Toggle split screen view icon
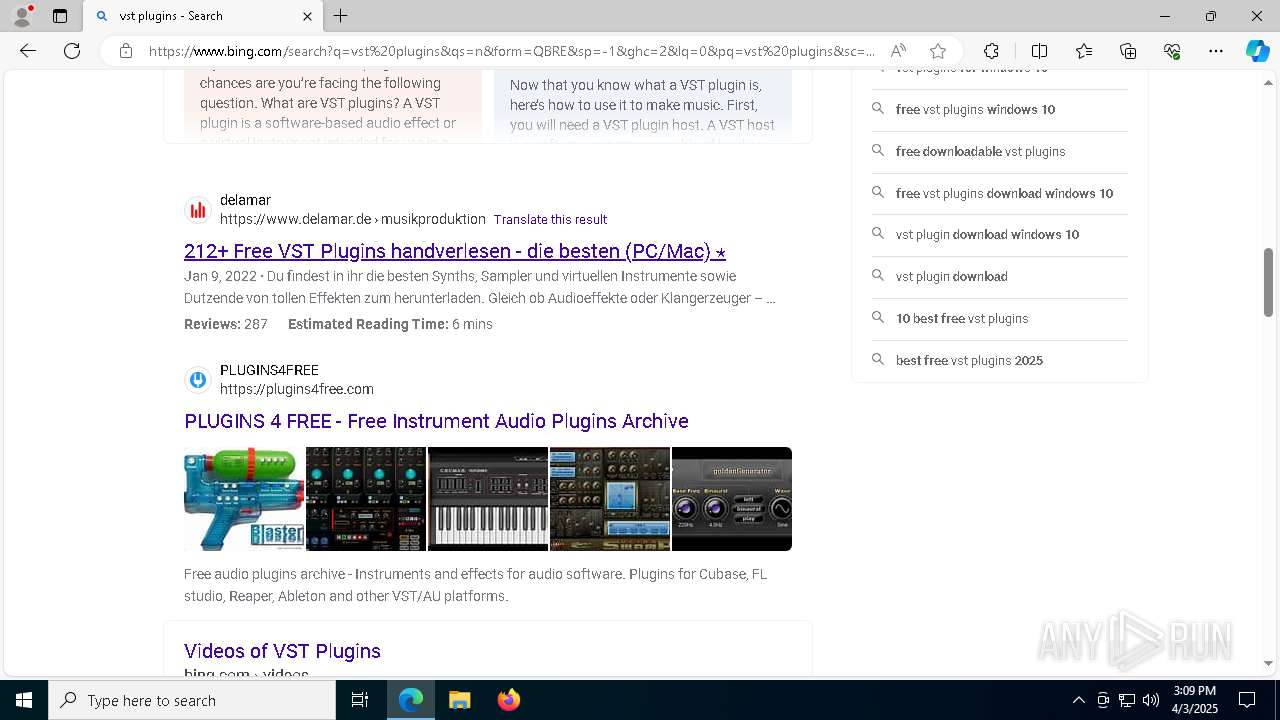This screenshot has width=1280, height=720. point(1039,51)
